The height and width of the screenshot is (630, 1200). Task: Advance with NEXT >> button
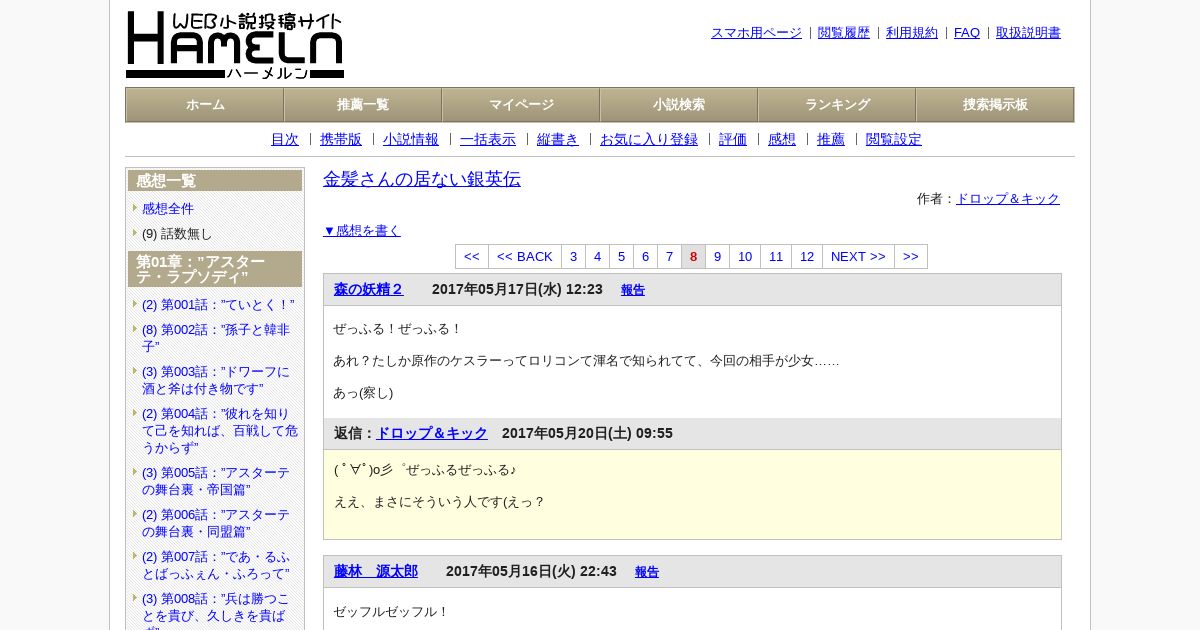pyautogui.click(x=858, y=257)
